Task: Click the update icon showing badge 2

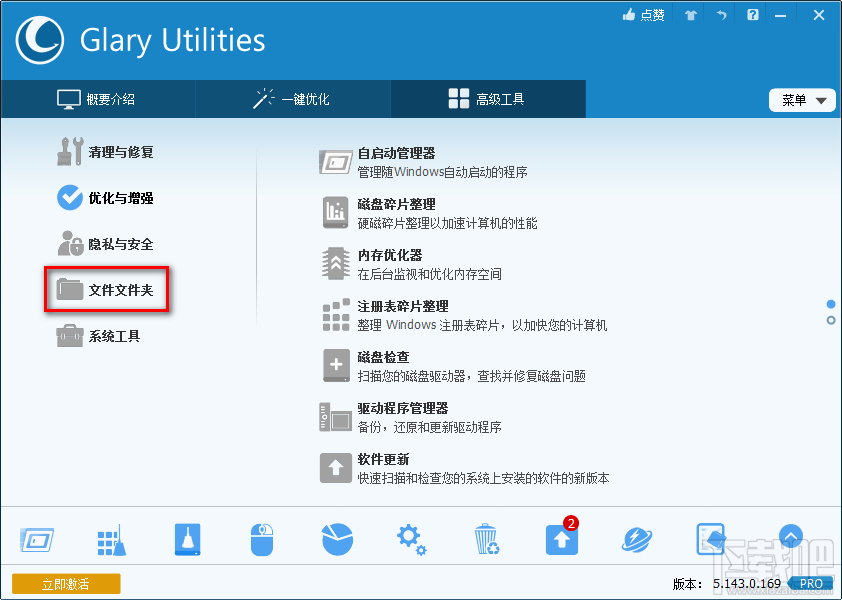Action: pyautogui.click(x=561, y=538)
